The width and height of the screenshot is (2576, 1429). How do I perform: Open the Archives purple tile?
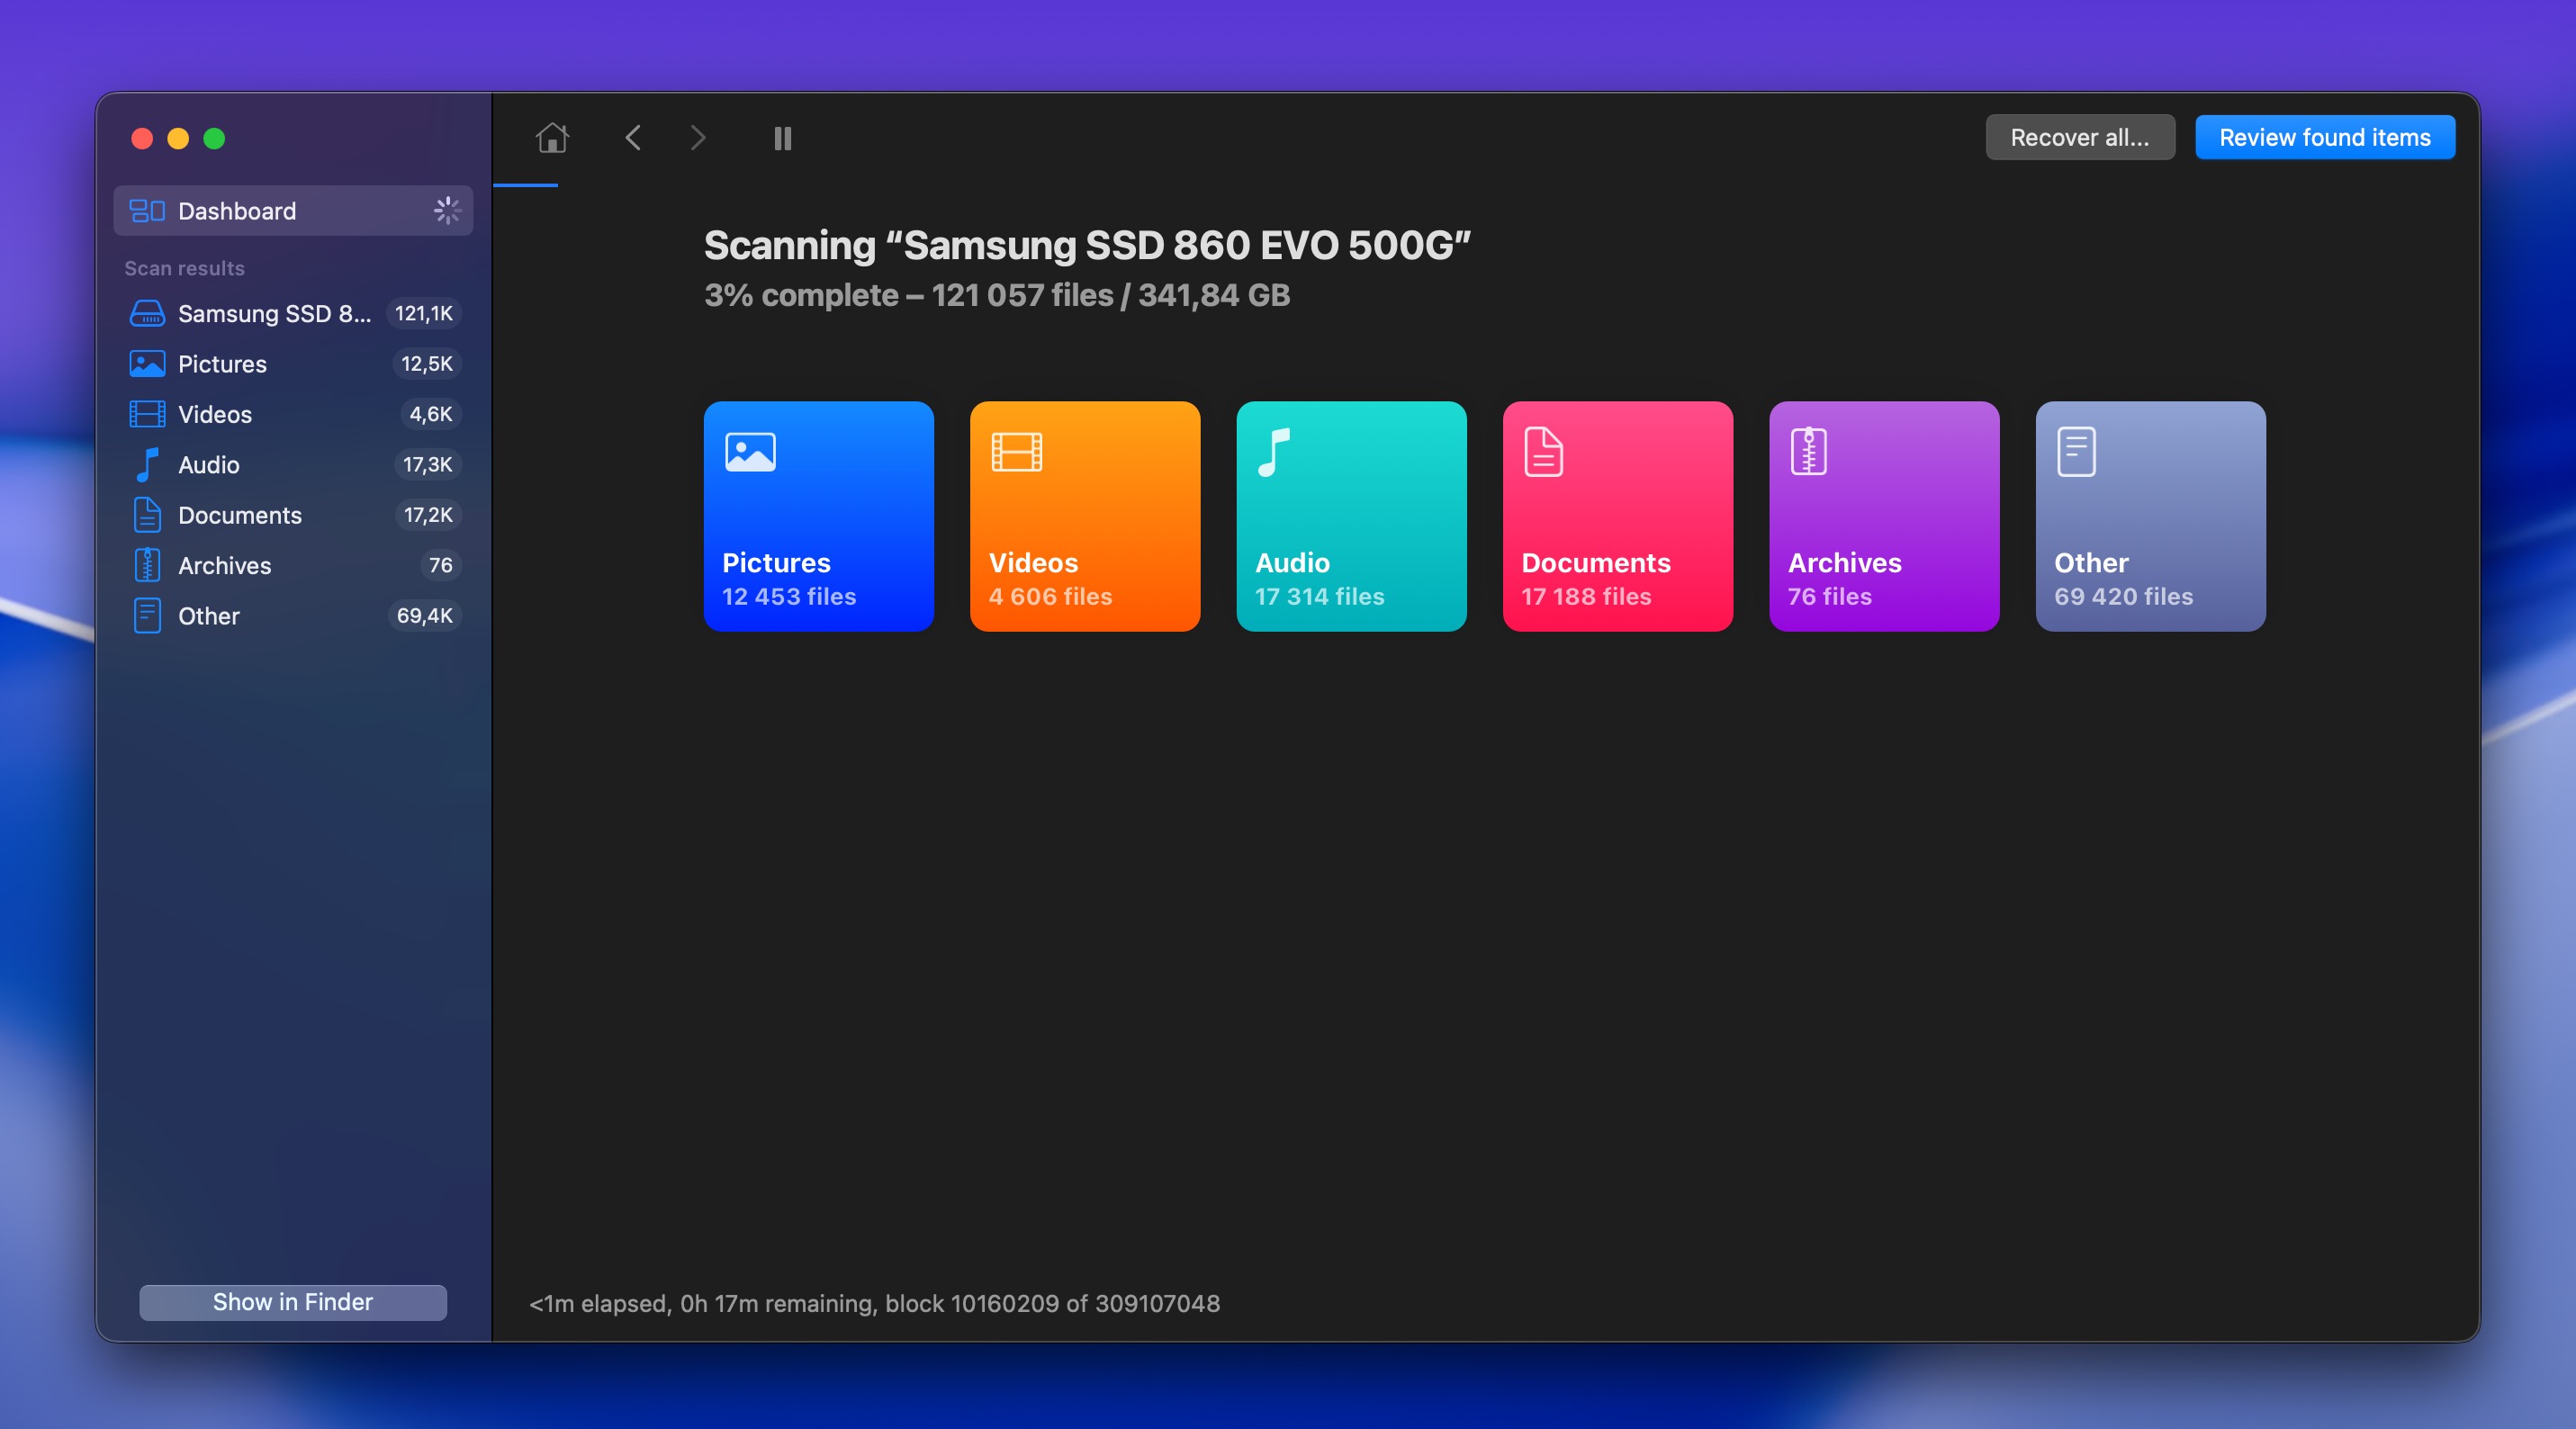pos(1883,516)
